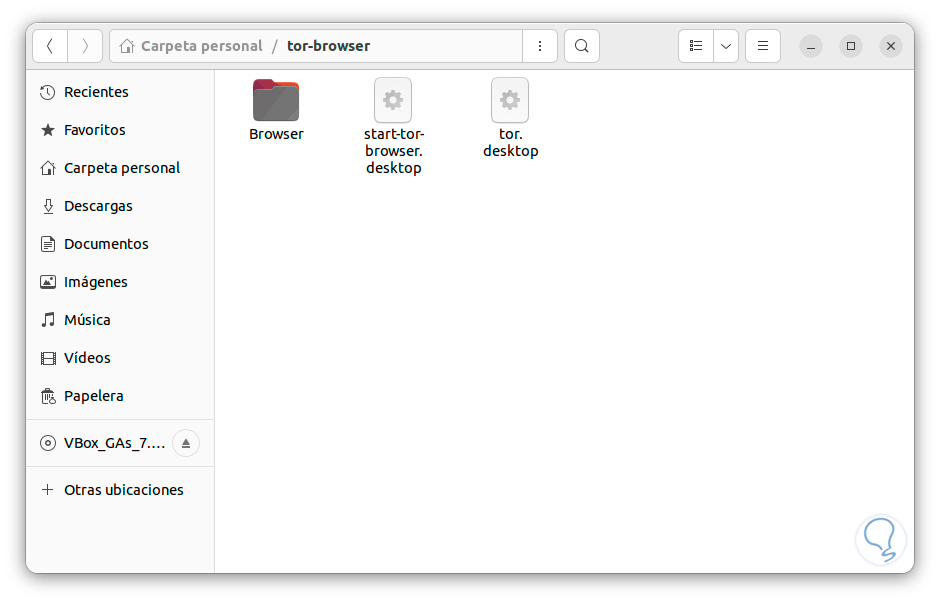Go to Carpeta personal in sidebar
940x602 pixels.
120,168
